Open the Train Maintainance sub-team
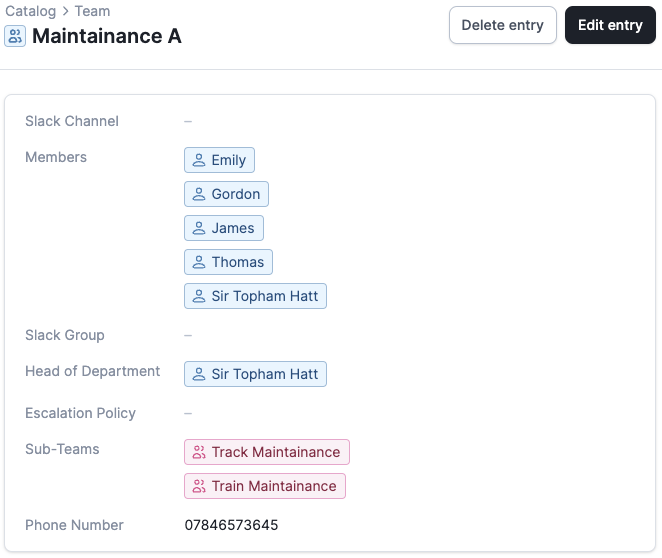This screenshot has height=558, width=662. point(273,486)
